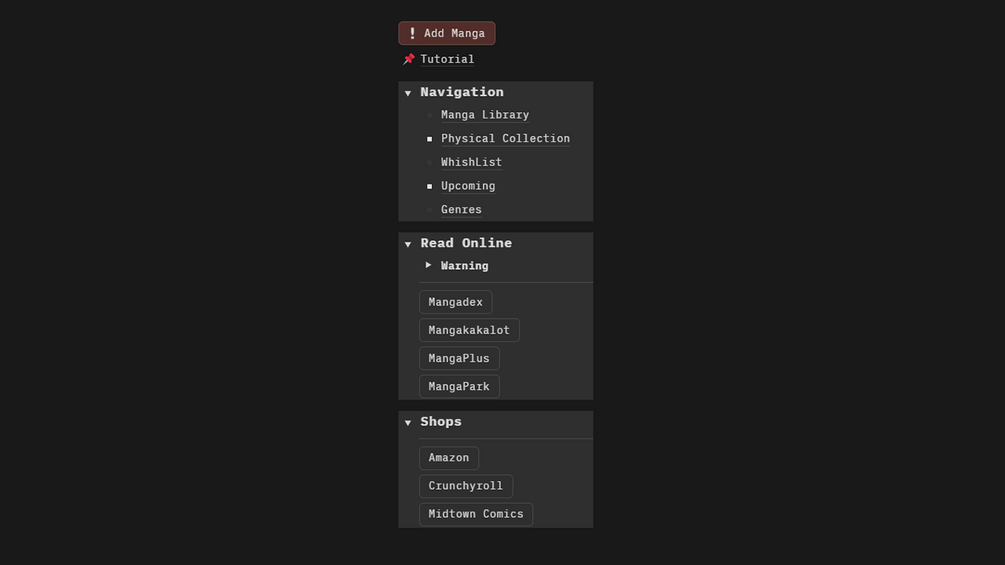Click the red pin icon beside Tutorial
The image size is (1005, 565).
409,59
